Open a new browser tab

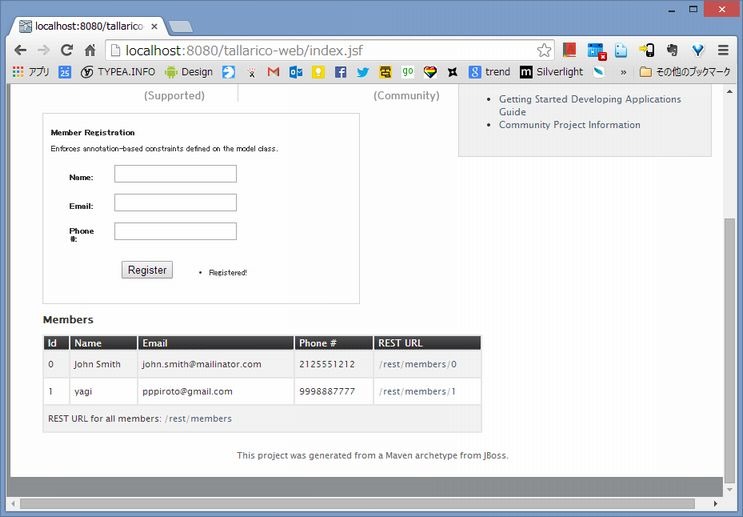tap(180, 26)
